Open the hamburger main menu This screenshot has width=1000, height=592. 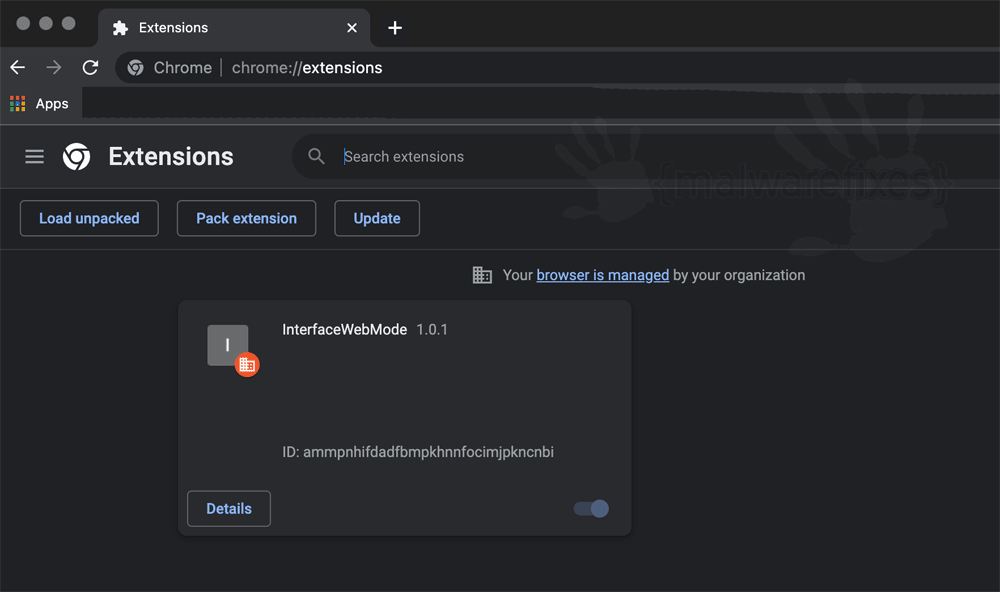(34, 156)
